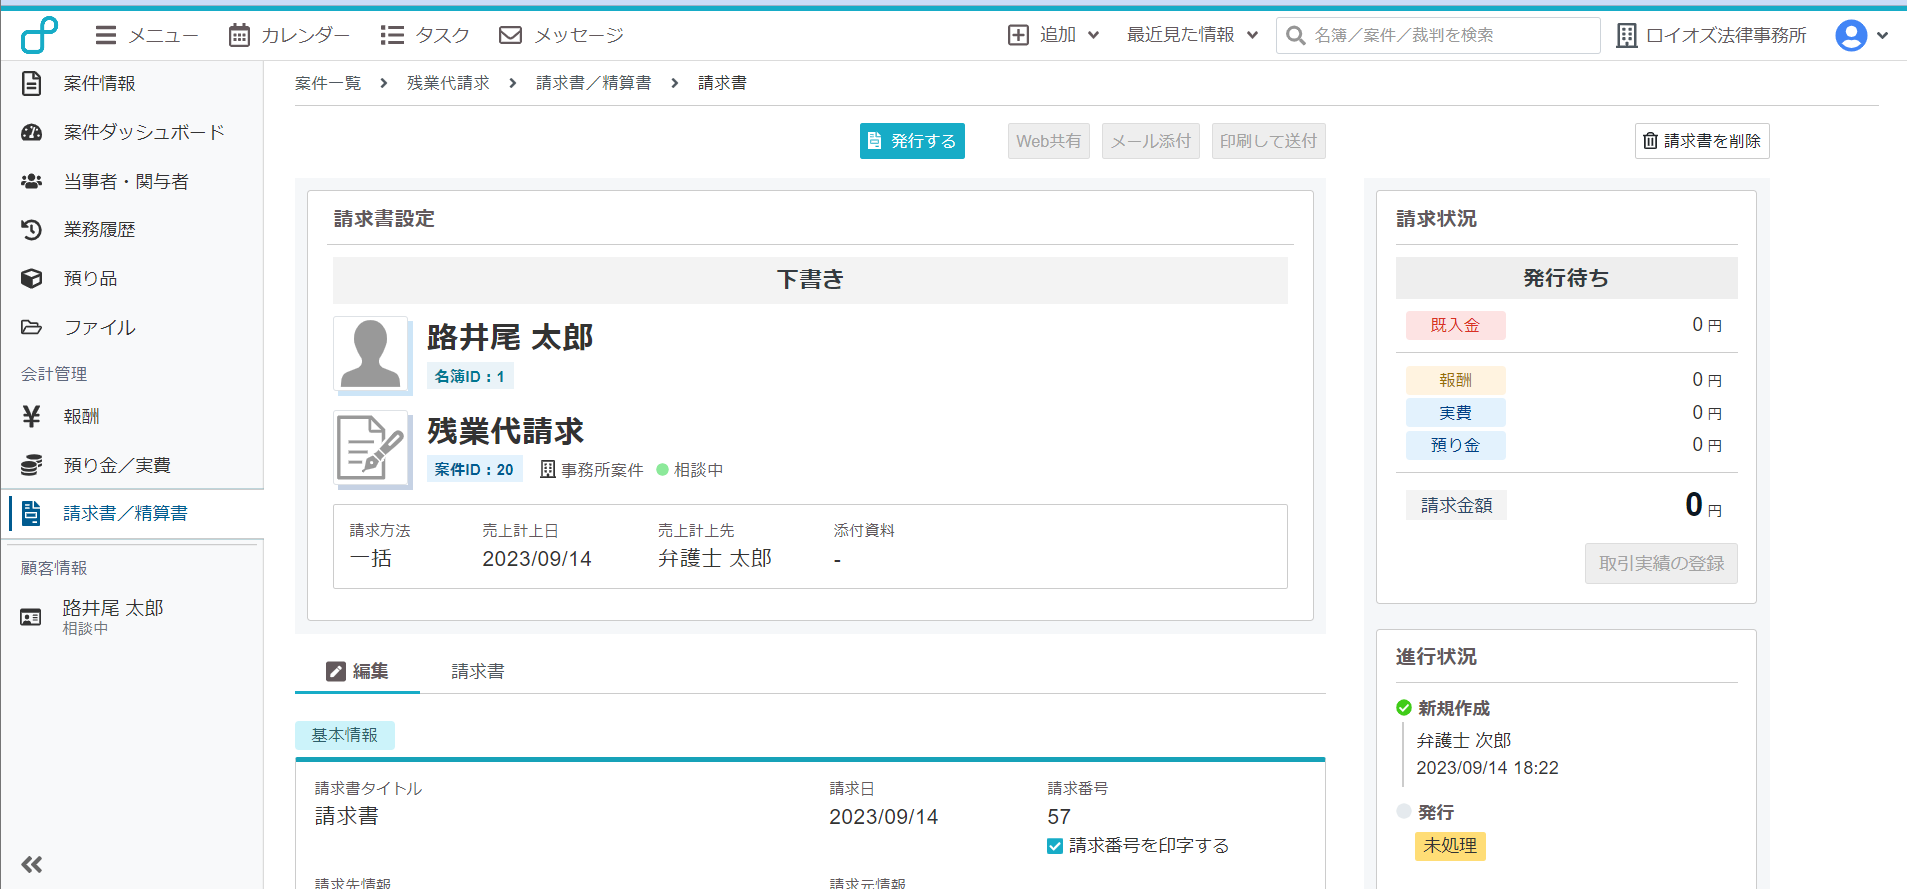Click the app logo icon
This screenshot has width=1907, height=889.
[x=40, y=35]
